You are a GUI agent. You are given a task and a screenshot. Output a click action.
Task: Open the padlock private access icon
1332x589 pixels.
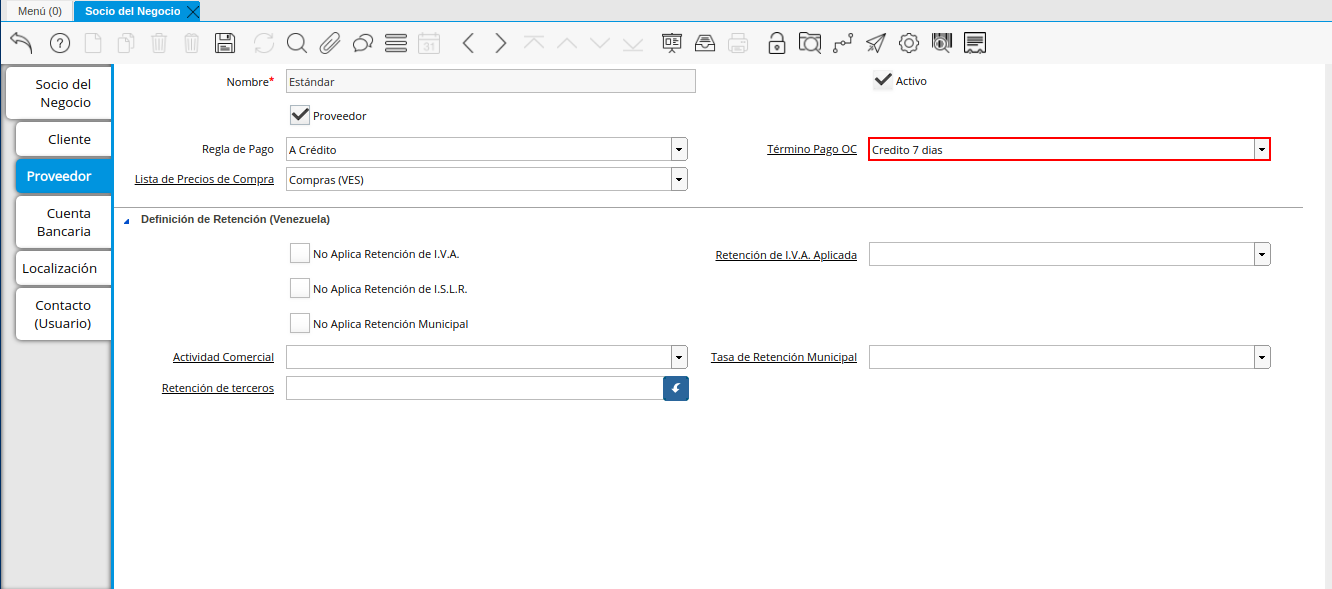pos(776,43)
